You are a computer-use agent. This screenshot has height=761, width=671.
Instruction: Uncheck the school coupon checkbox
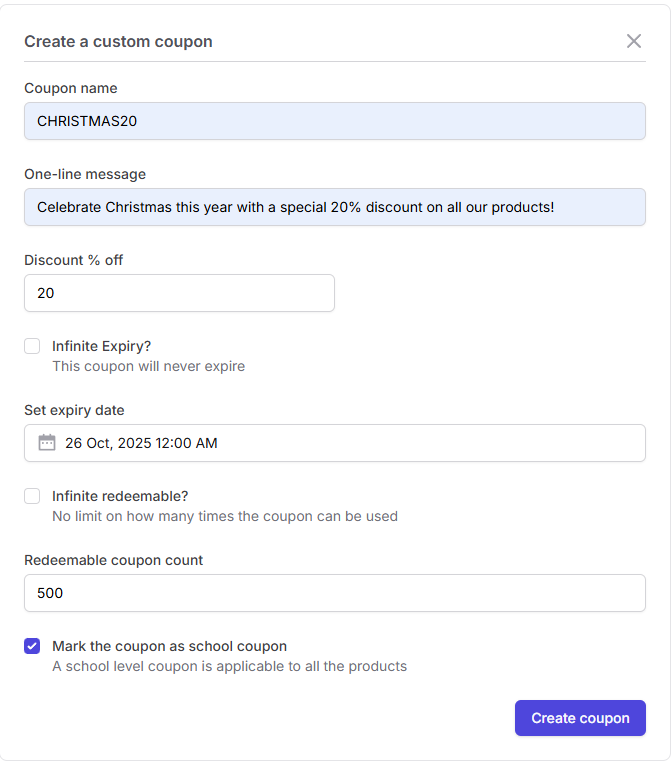tap(32, 646)
